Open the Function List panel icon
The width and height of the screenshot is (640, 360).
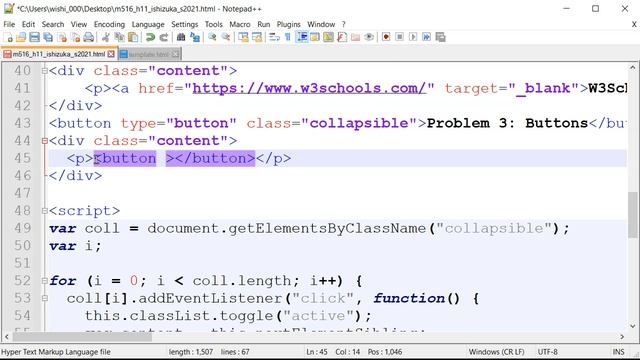coord(342,38)
